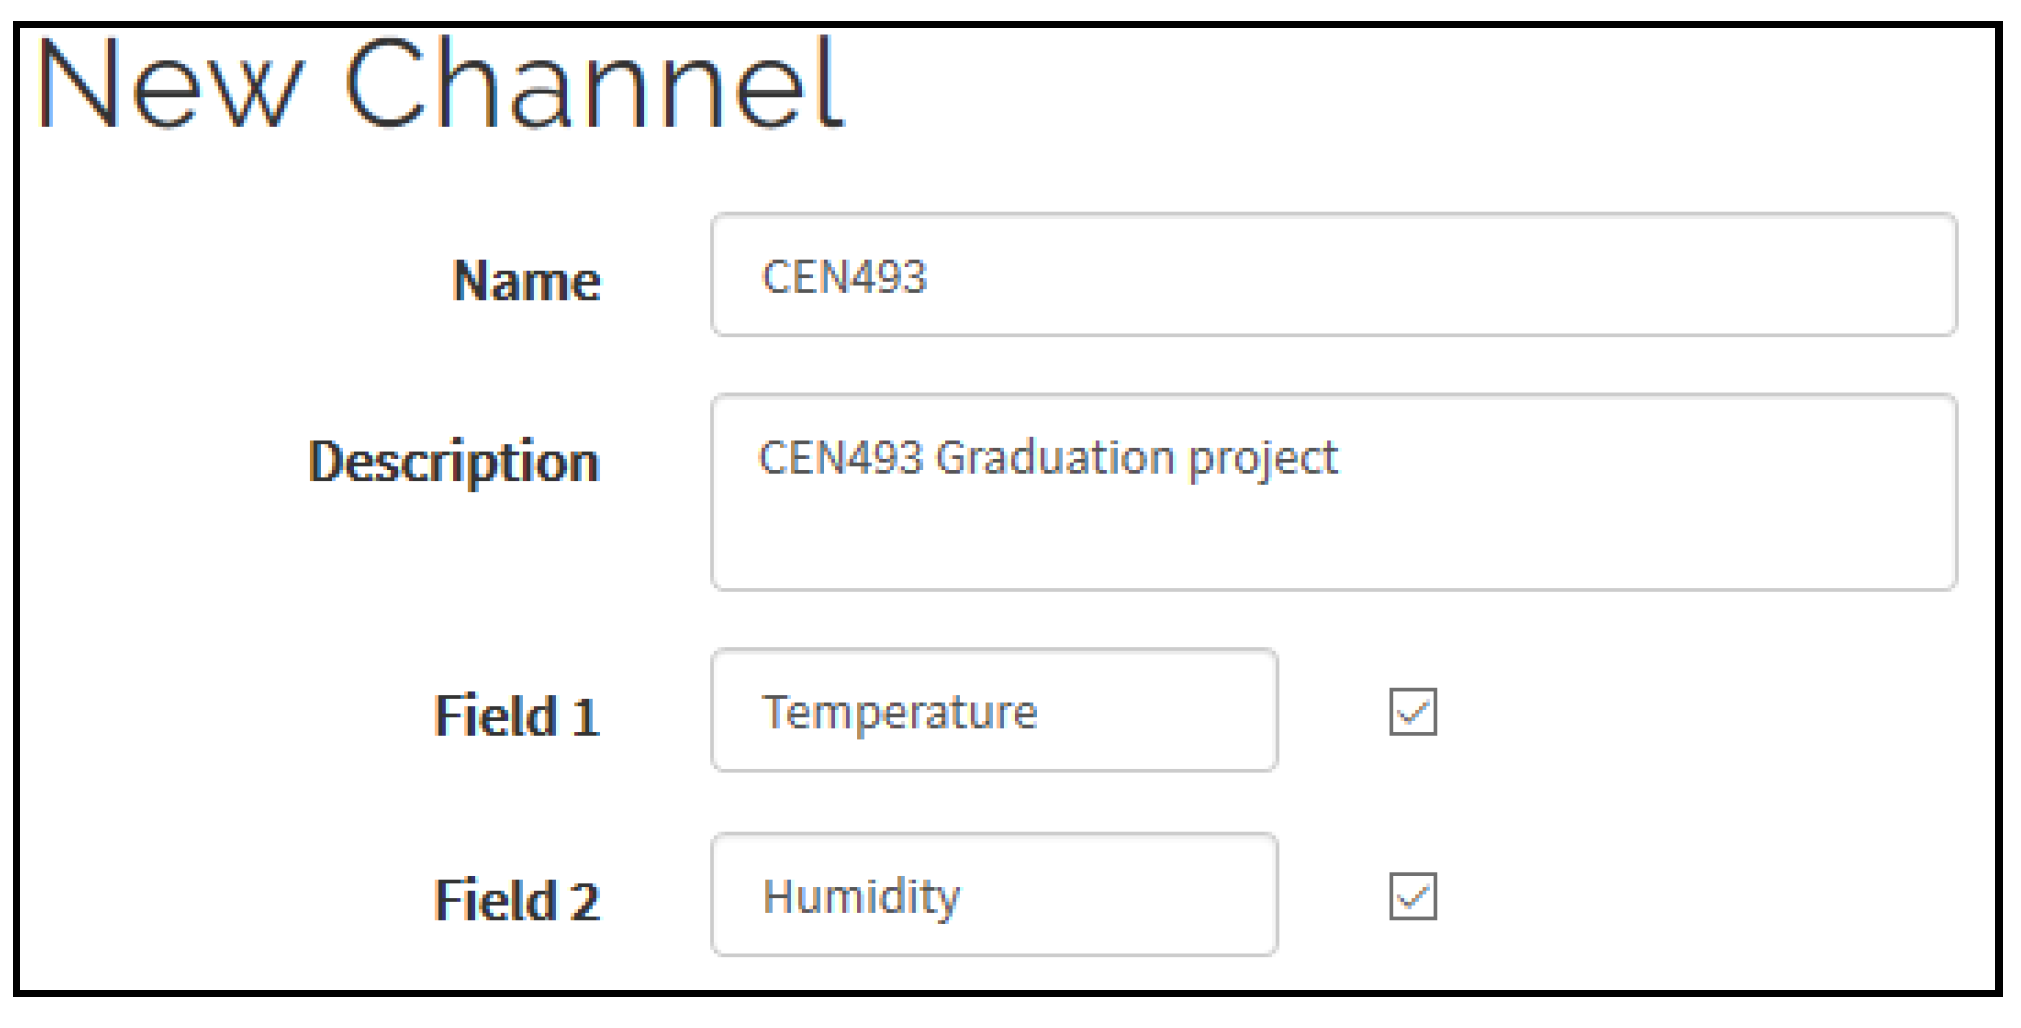This screenshot has width=2021, height=1028.
Task: Click the Name label
Action: [x=526, y=280]
